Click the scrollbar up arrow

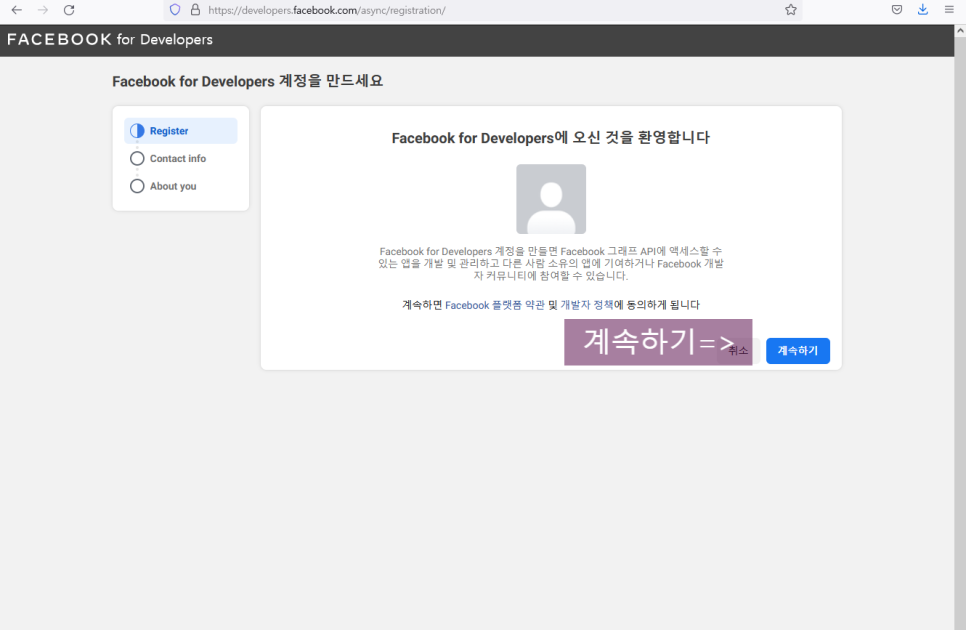[x=960, y=30]
